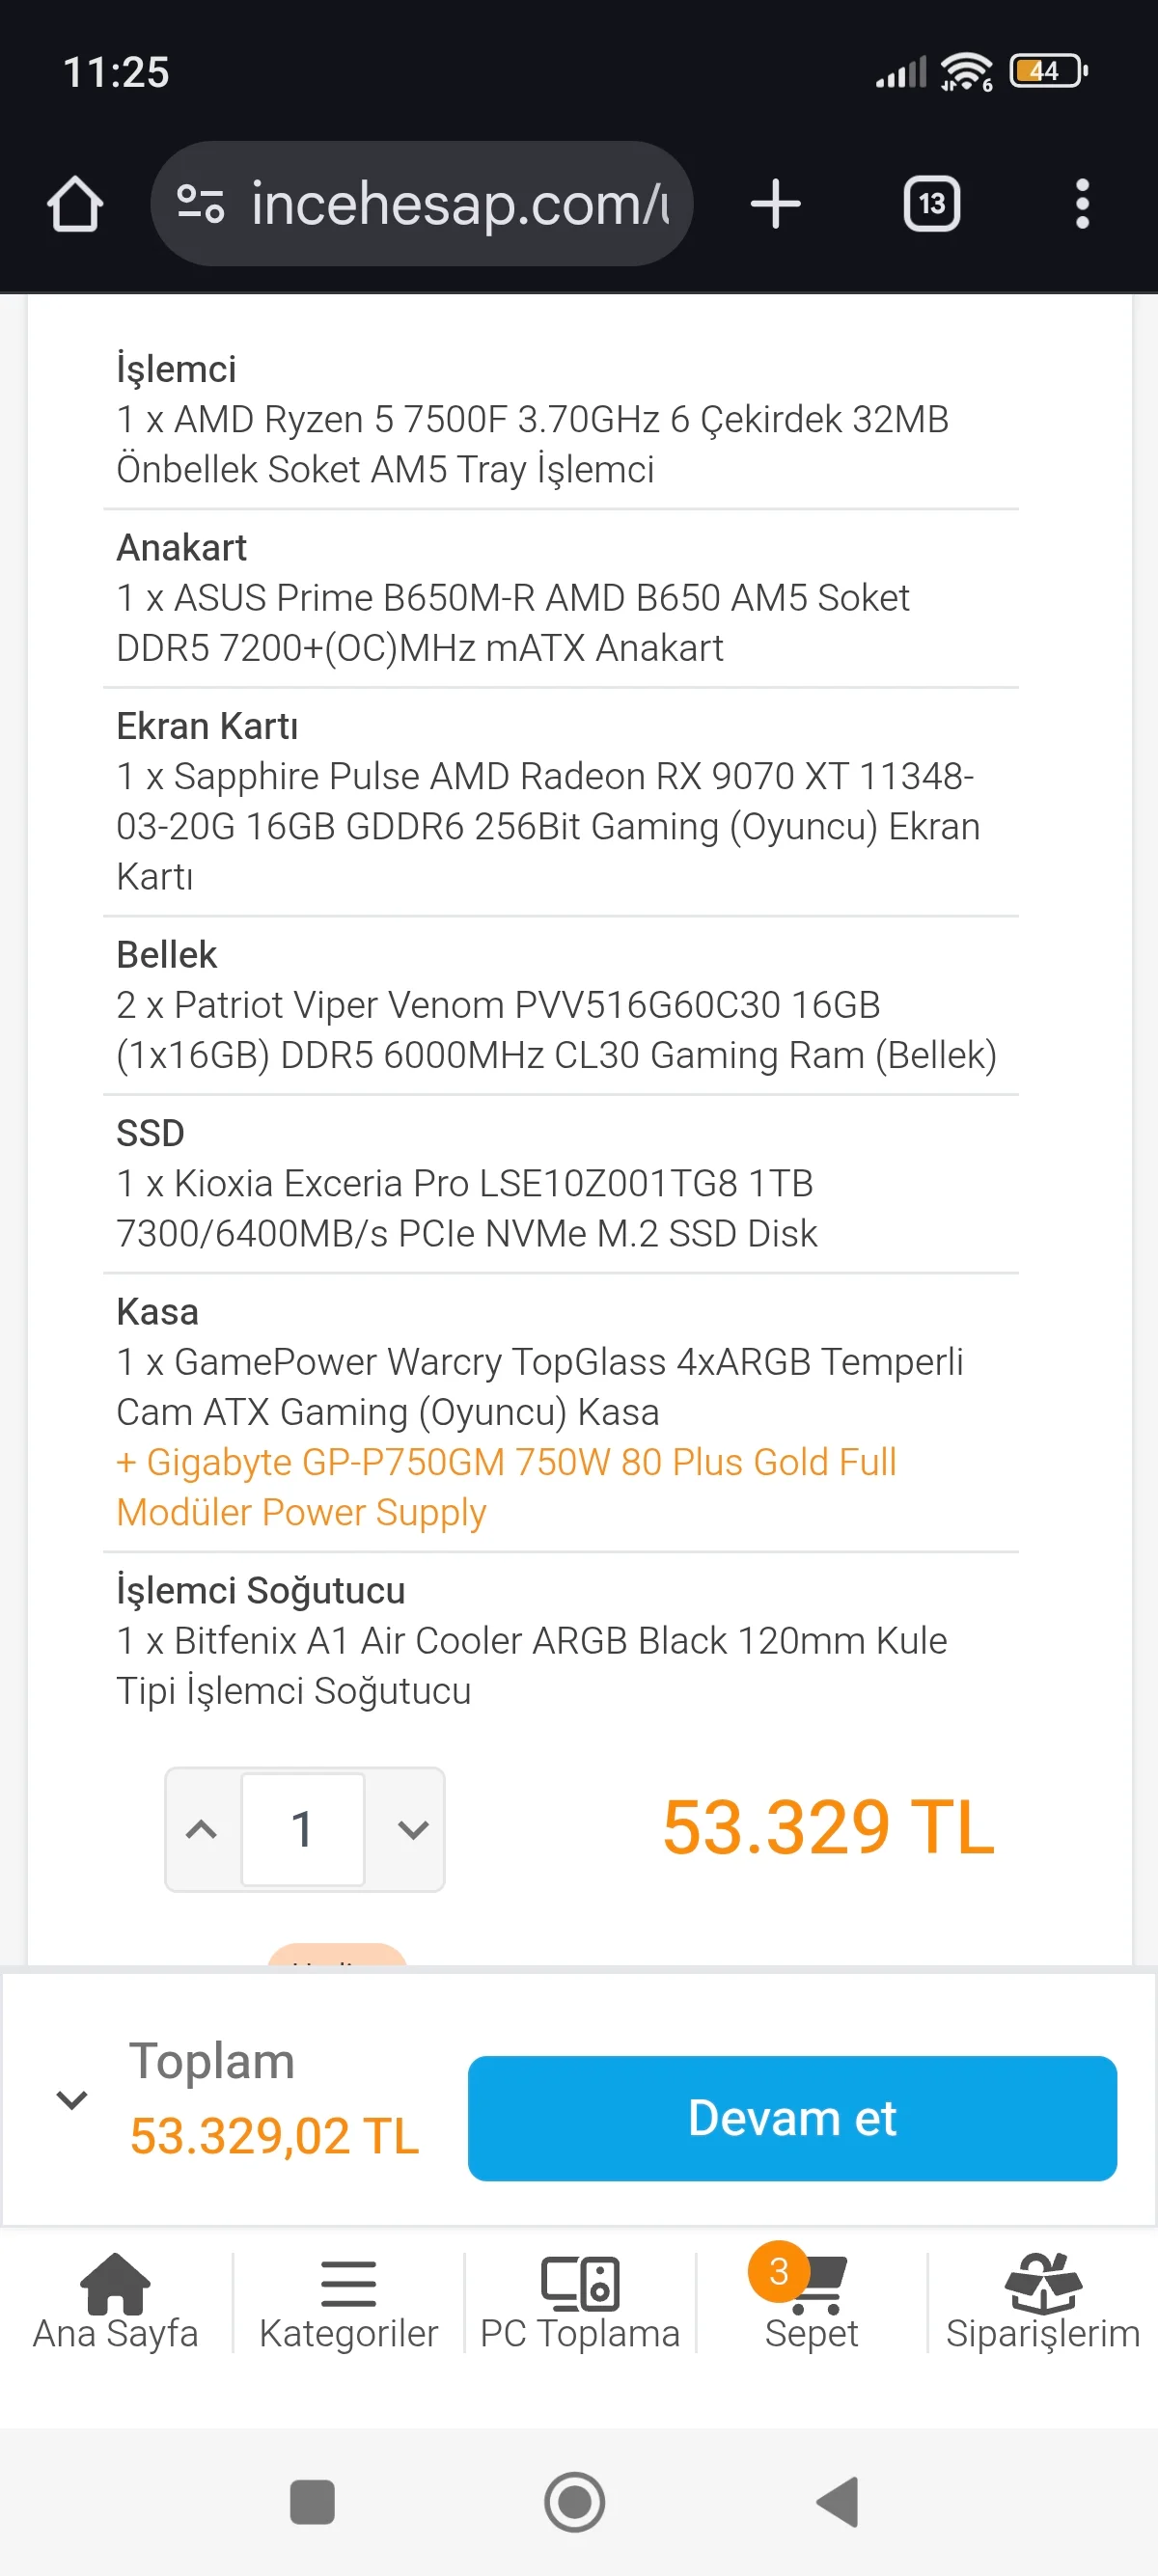1158x2576 pixels.
Task: Open the PC Toplama builder
Action: coord(580,2302)
